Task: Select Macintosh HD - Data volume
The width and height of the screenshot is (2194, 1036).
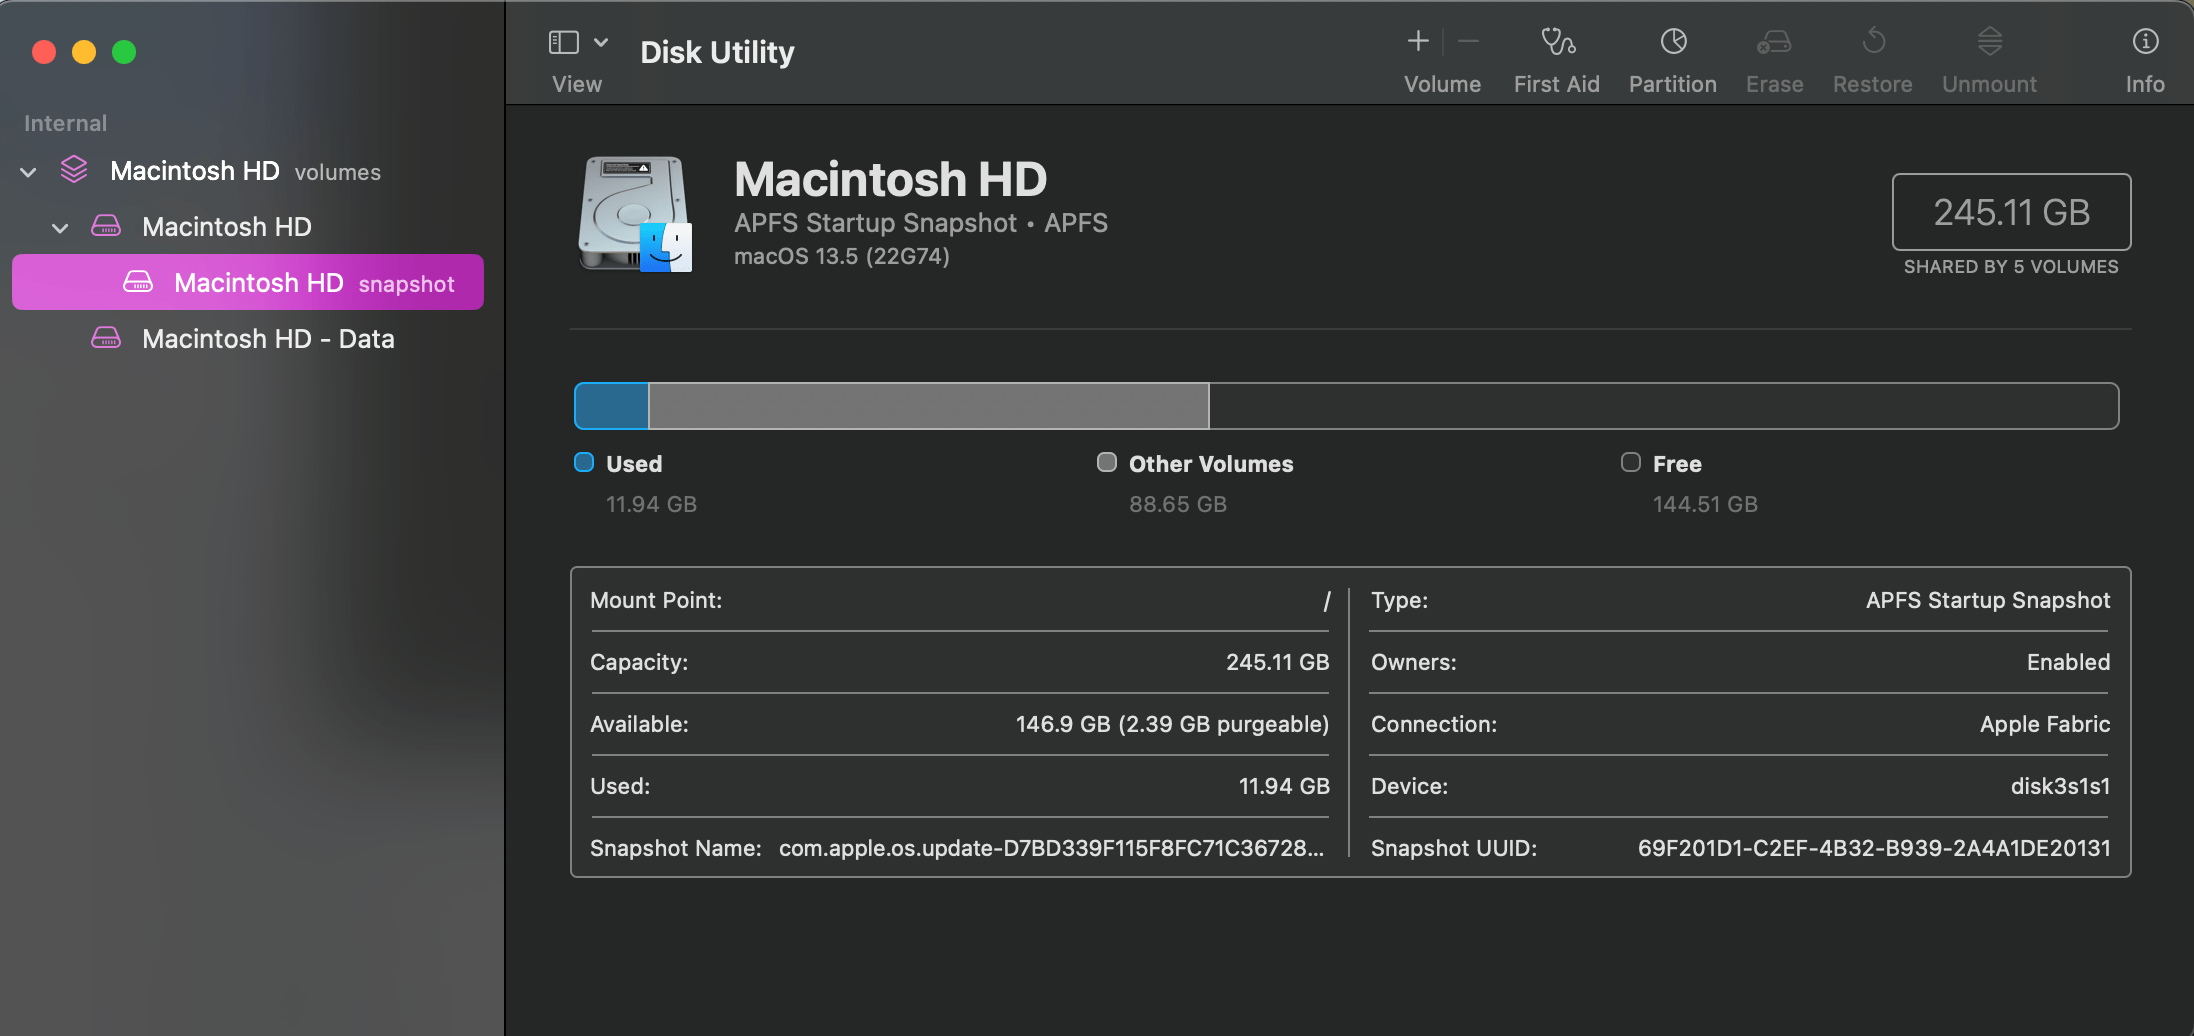Action: (267, 339)
